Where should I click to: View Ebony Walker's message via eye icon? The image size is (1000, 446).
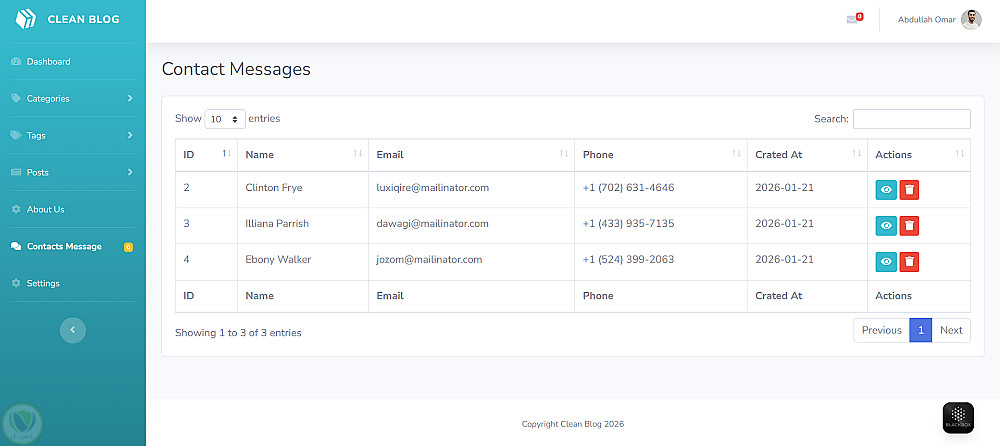[886, 262]
